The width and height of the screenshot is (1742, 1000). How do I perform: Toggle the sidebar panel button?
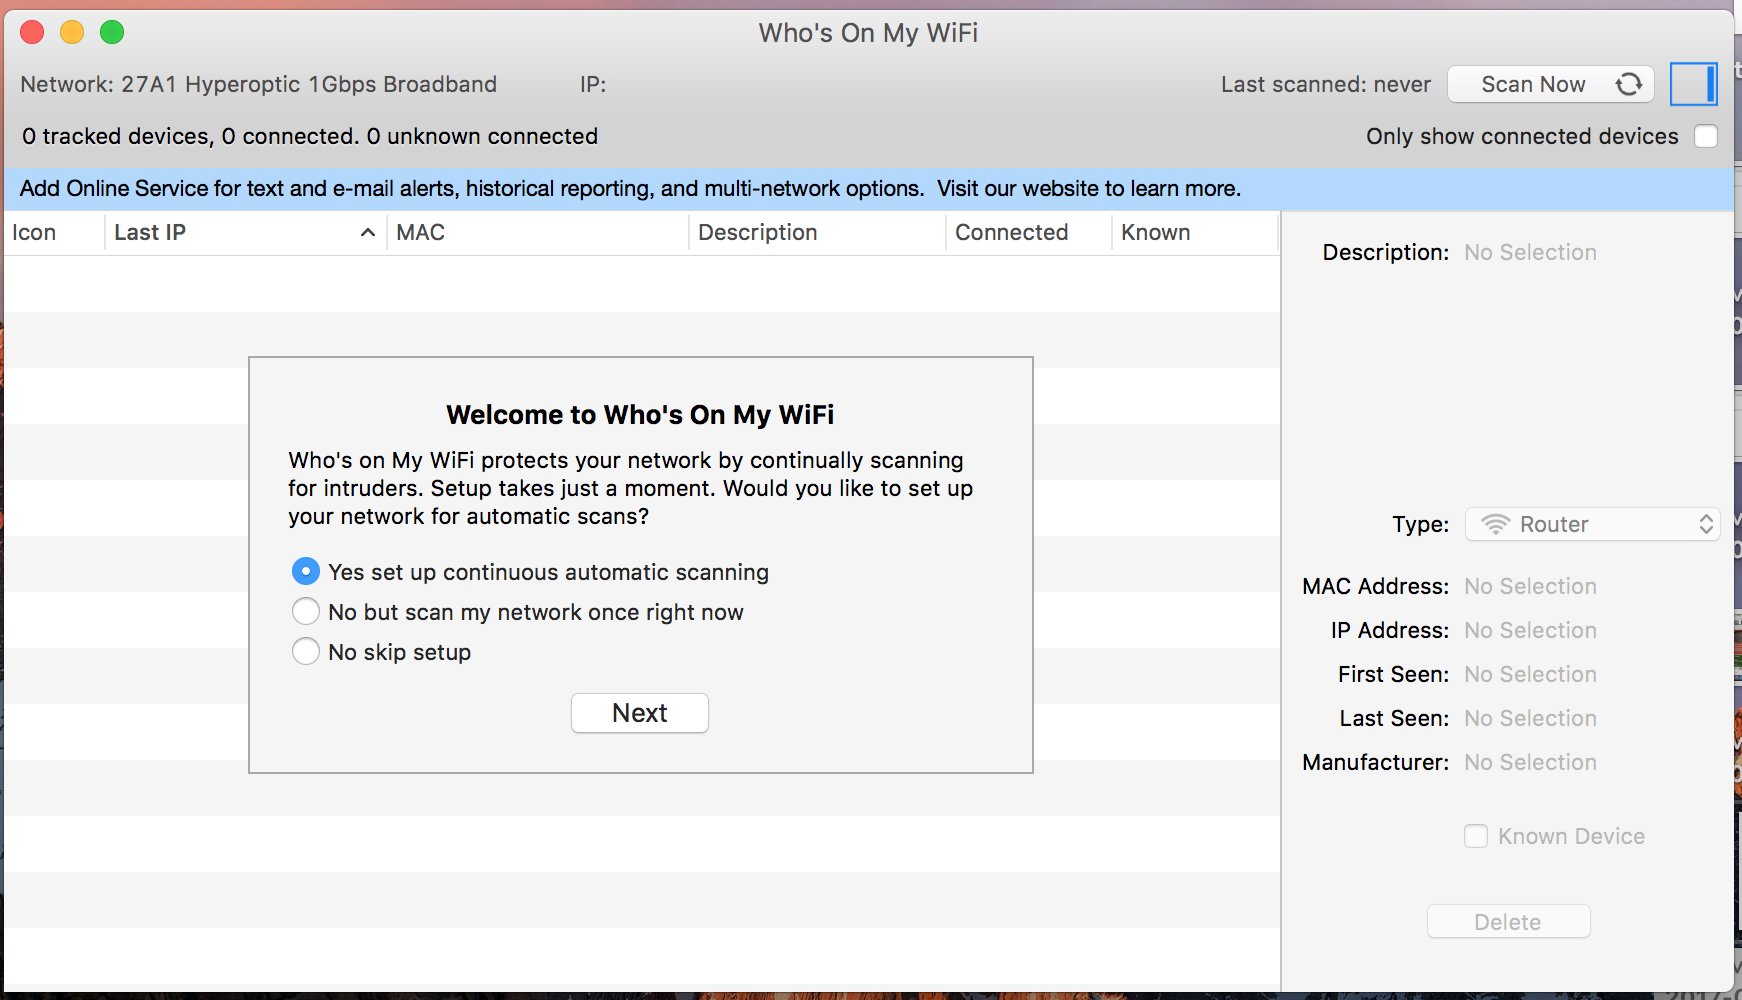point(1693,84)
